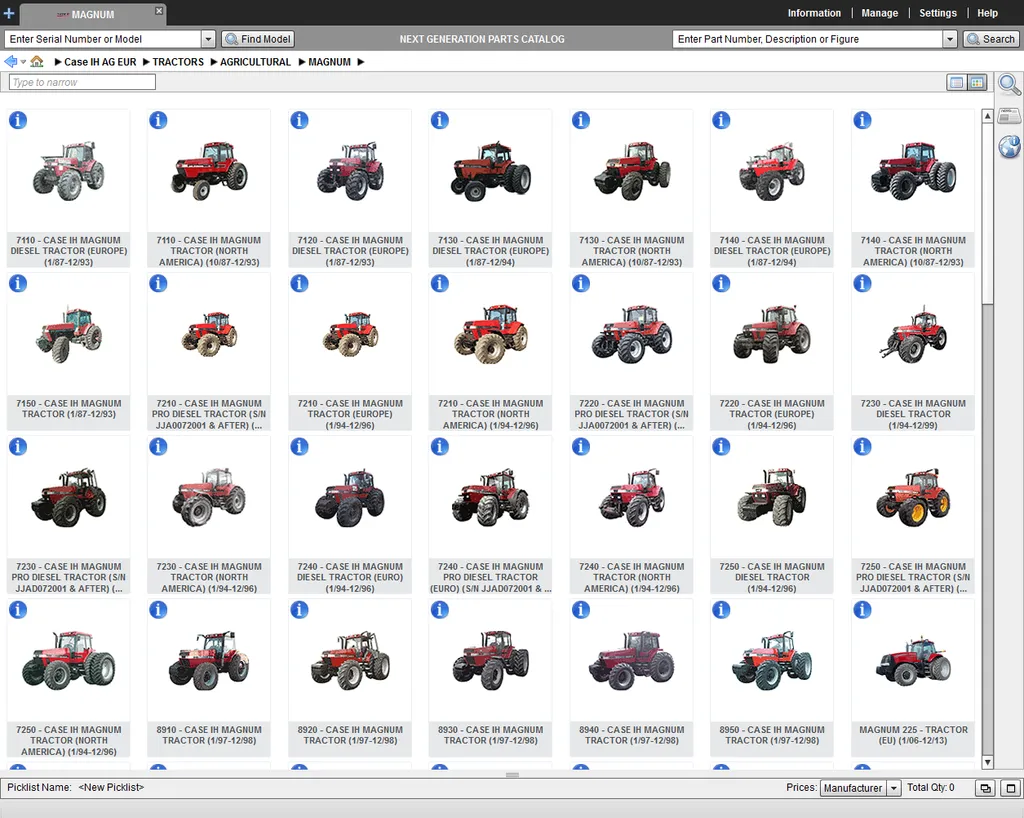This screenshot has height=818, width=1024.
Task: Click the Find Model button
Action: pyautogui.click(x=257, y=39)
